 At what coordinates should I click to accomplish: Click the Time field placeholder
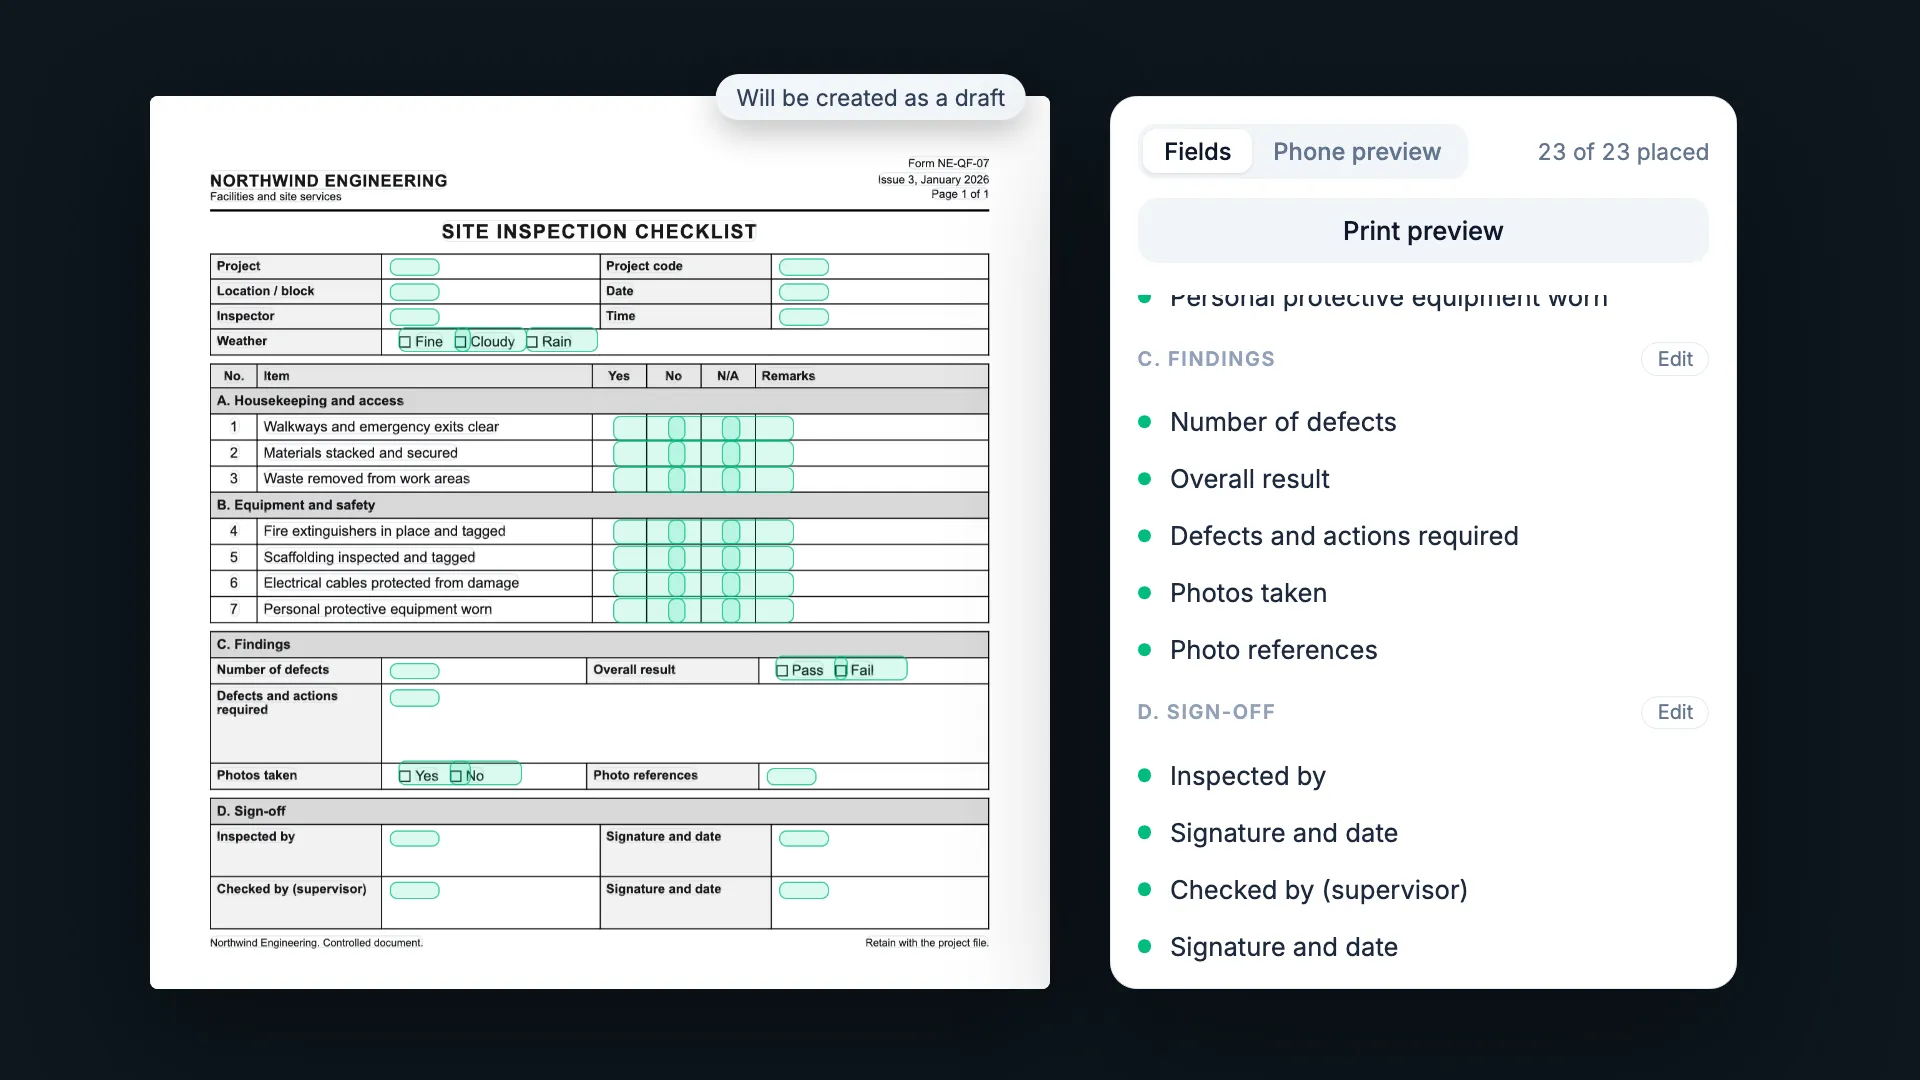804,317
